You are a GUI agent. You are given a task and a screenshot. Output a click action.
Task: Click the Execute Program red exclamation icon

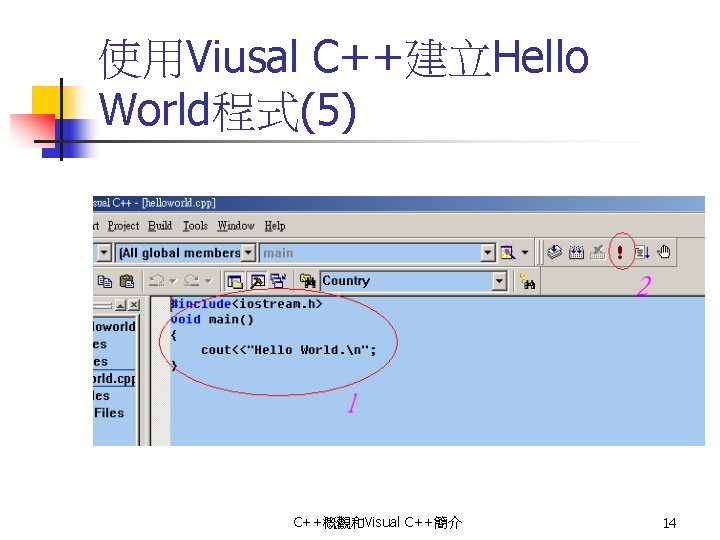(x=620, y=252)
